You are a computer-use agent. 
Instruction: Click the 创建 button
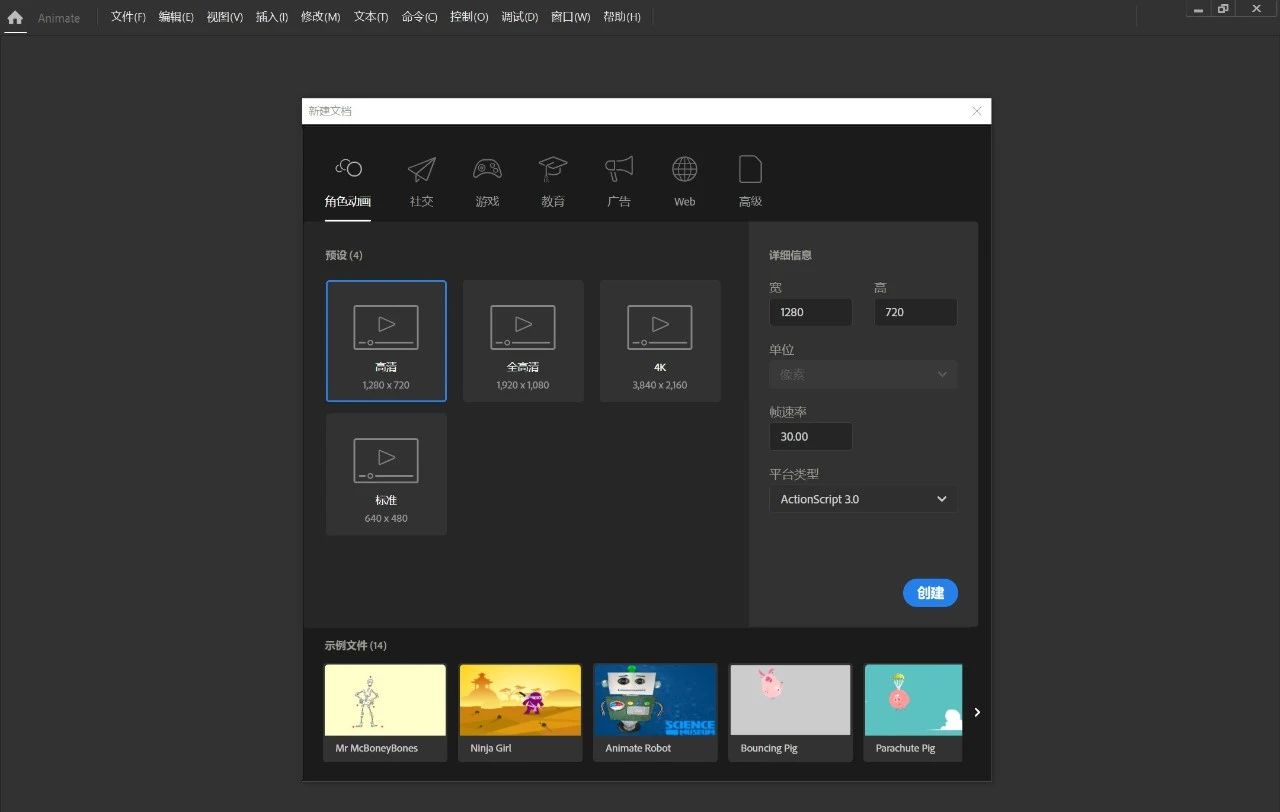click(x=930, y=593)
